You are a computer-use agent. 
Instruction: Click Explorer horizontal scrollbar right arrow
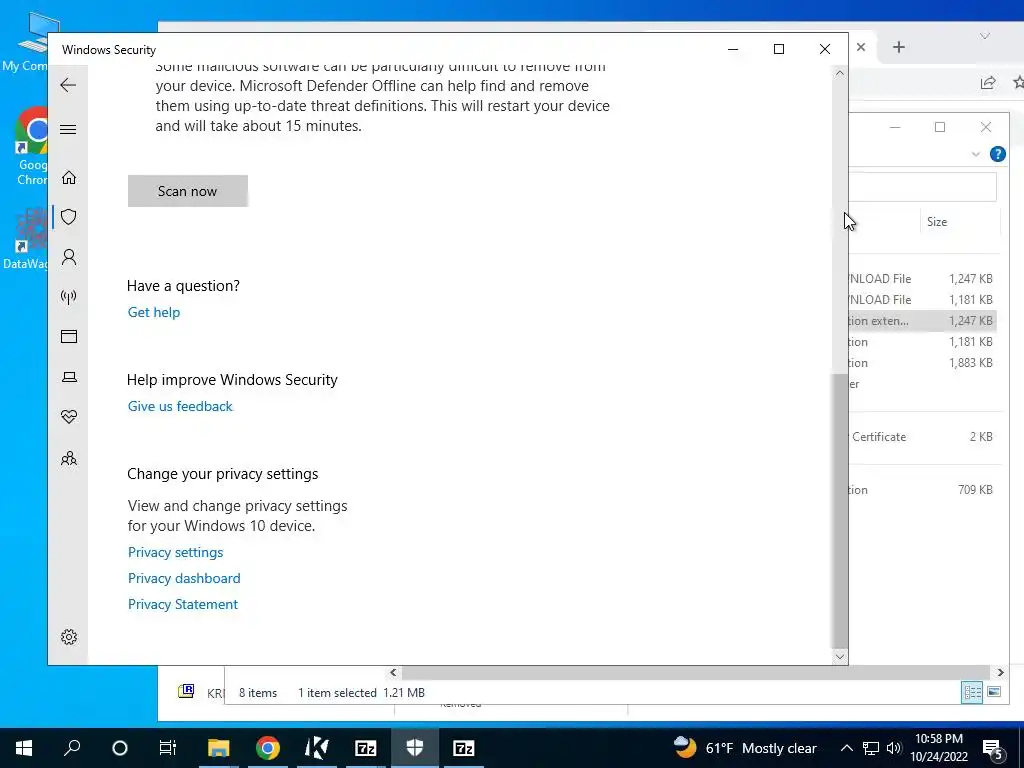point(1000,672)
